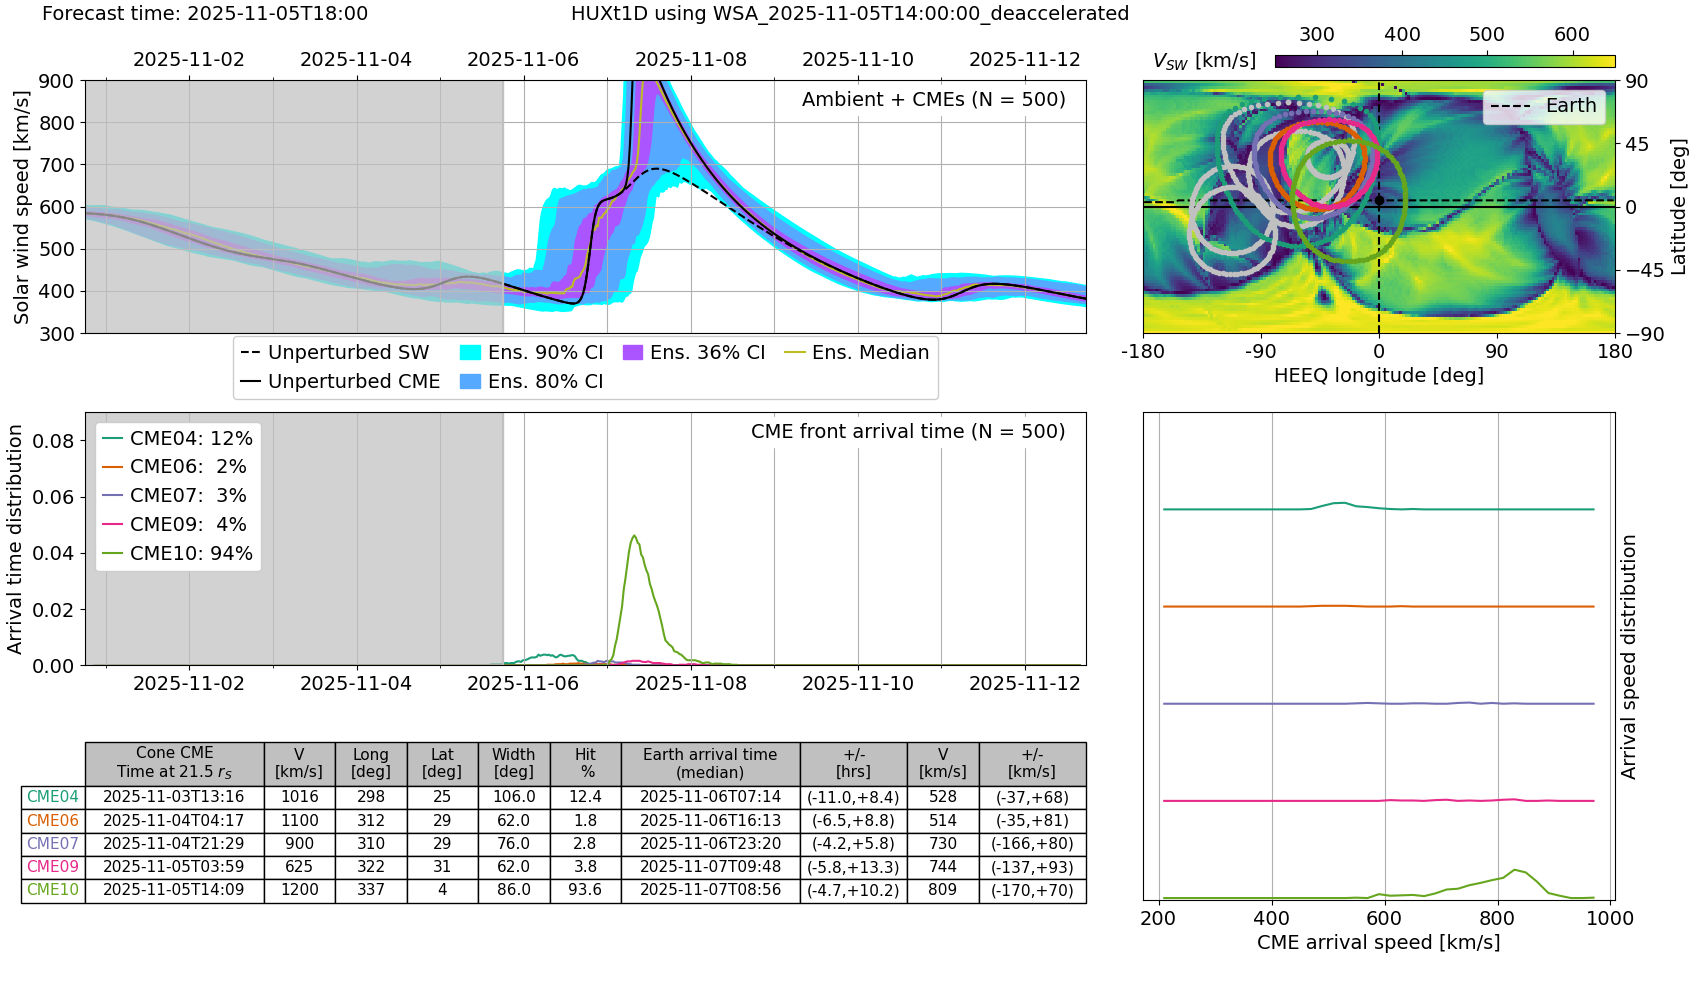The image size is (1700, 1000).
Task: Select the Unperturbed SW dashed legend entry
Action: coord(336,353)
